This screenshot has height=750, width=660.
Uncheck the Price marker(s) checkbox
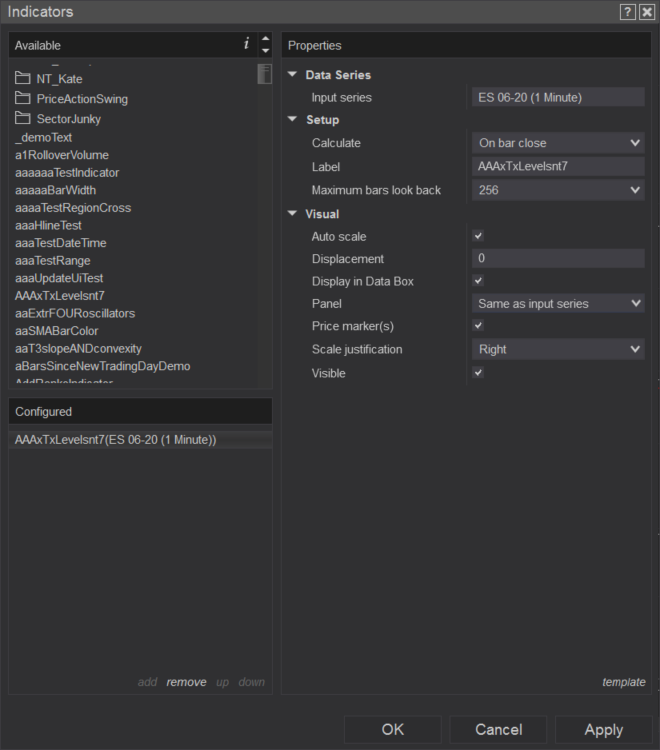pos(478,325)
